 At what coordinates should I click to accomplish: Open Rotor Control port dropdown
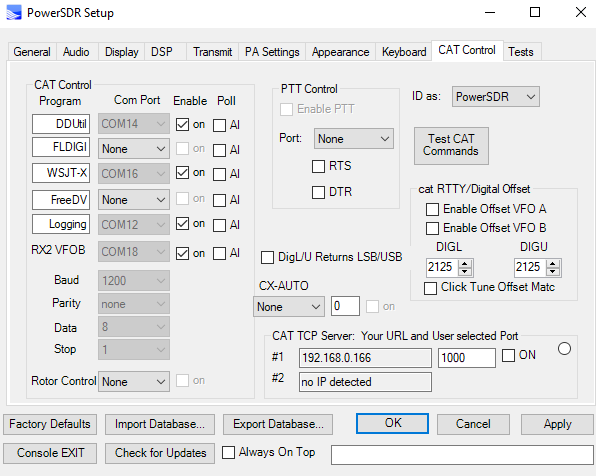click(134, 381)
